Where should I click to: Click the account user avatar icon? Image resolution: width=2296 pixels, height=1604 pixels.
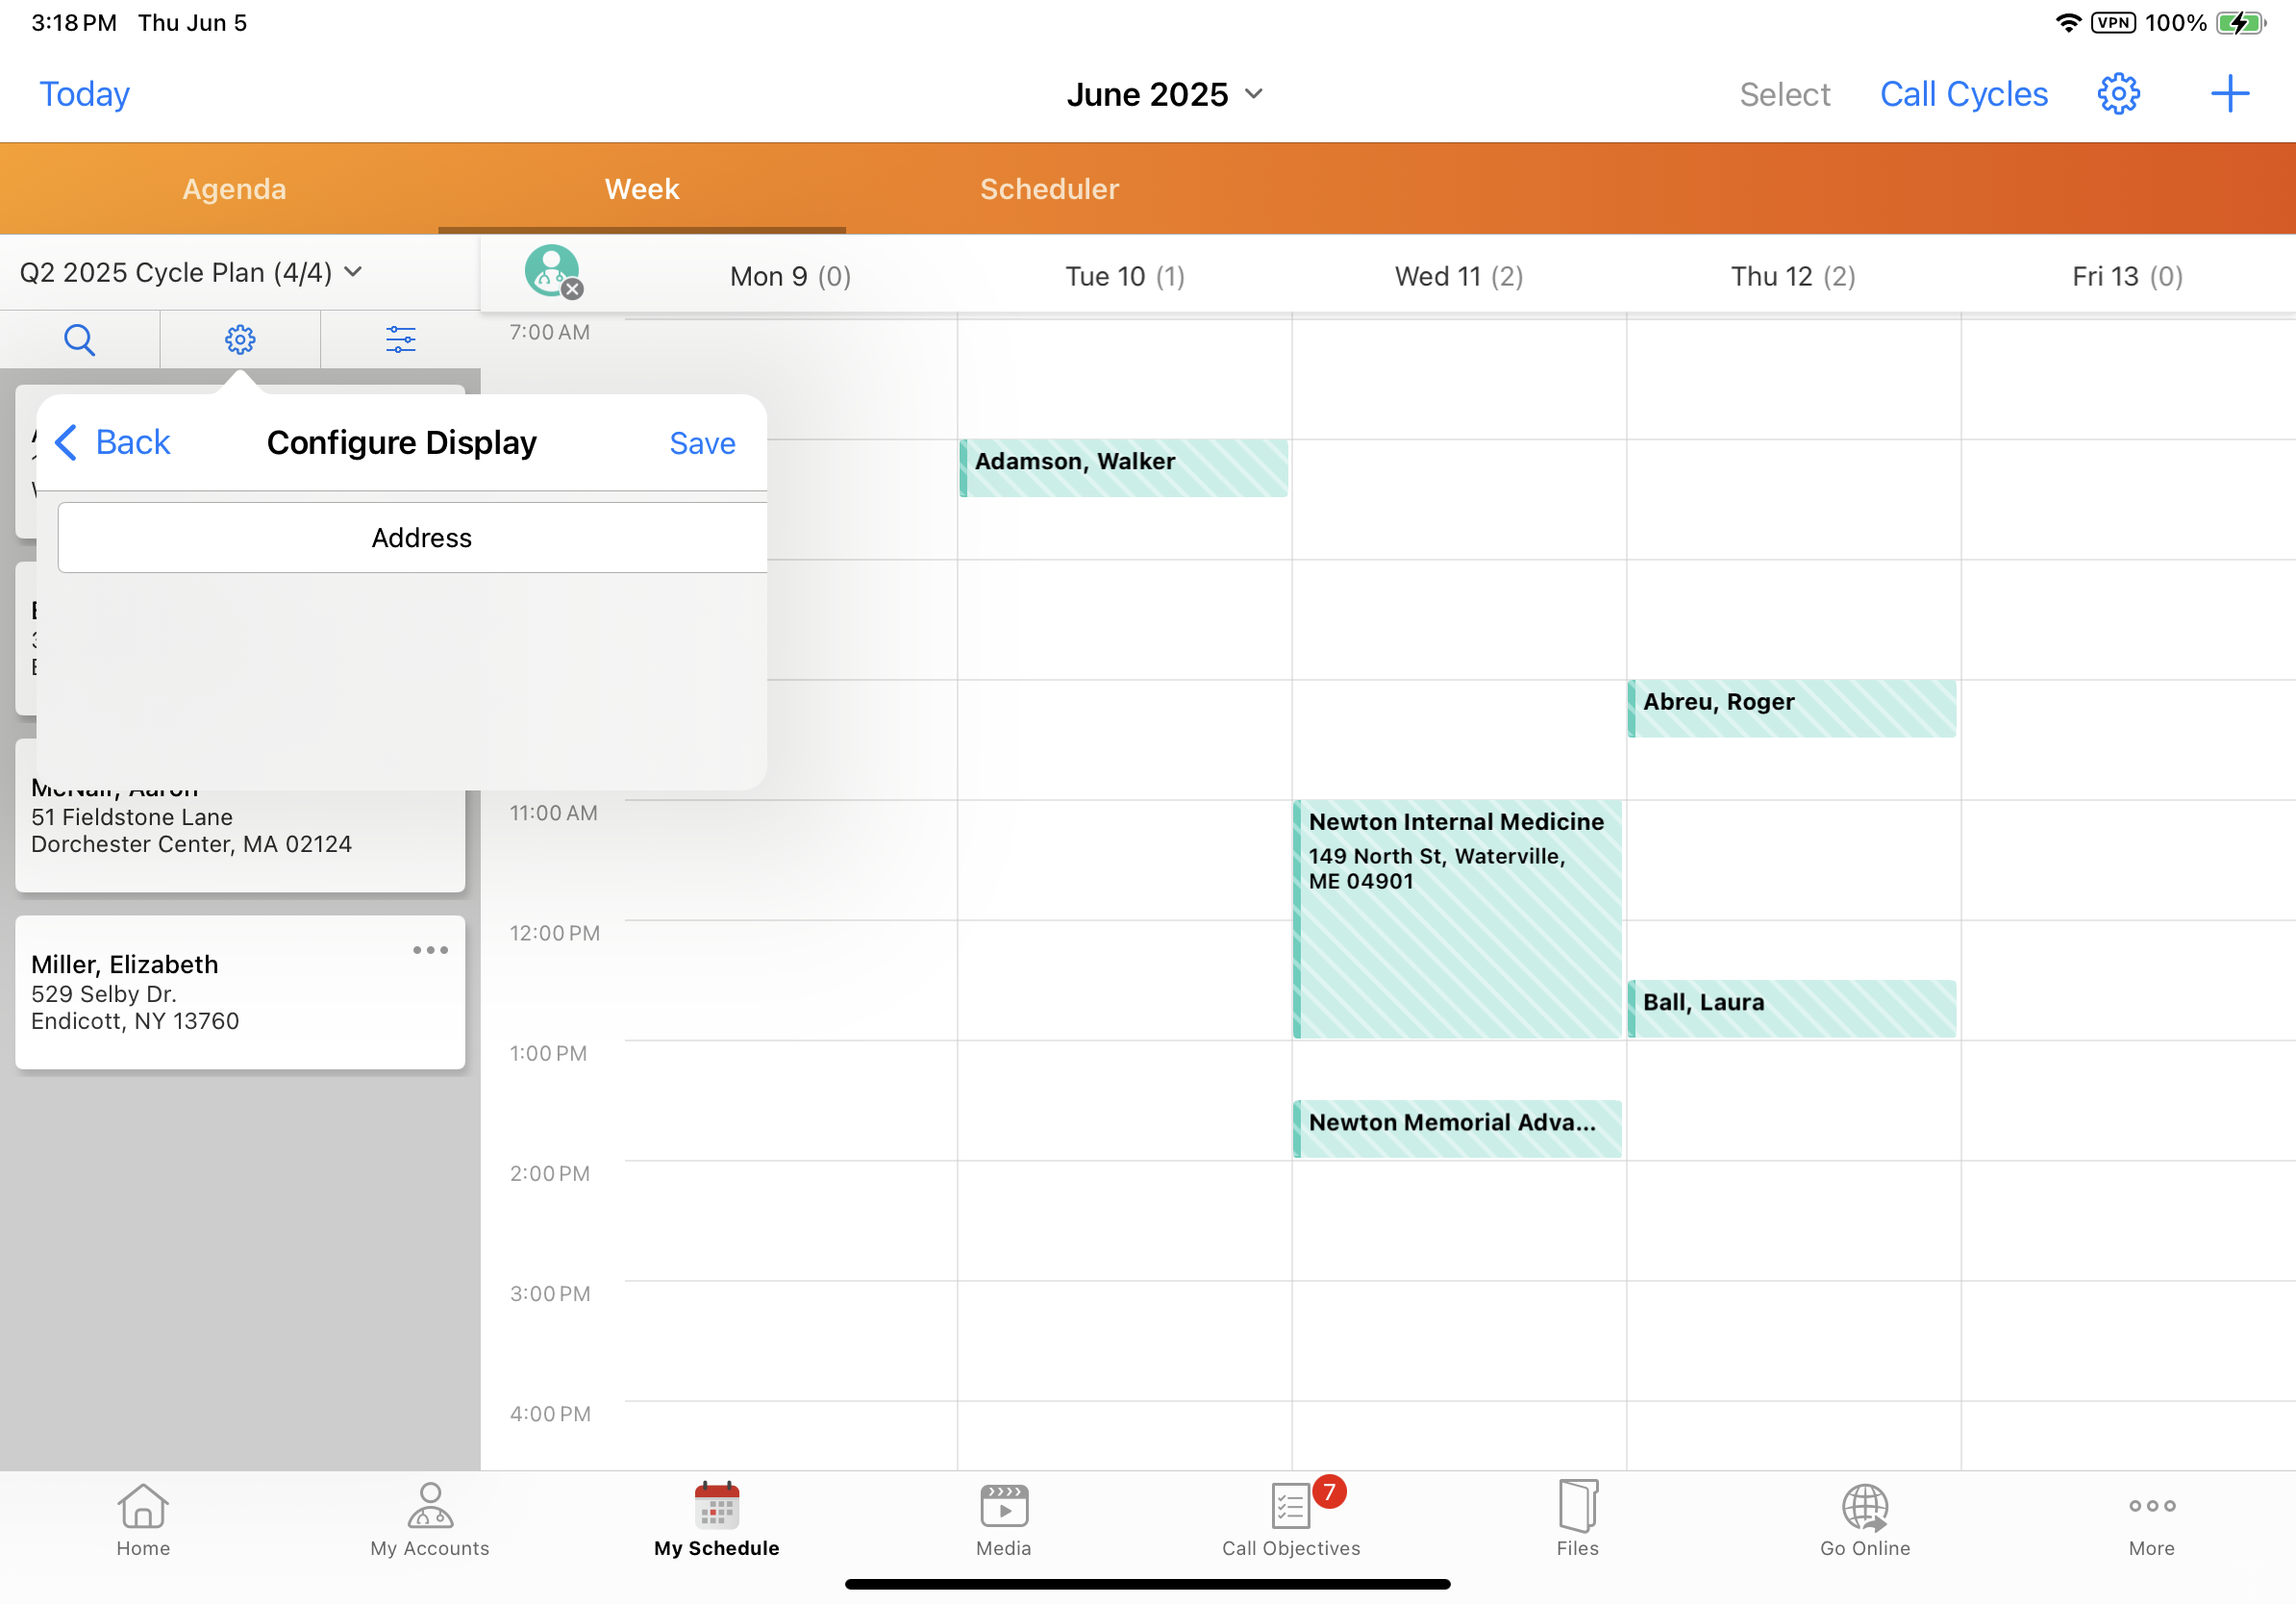coord(552,271)
